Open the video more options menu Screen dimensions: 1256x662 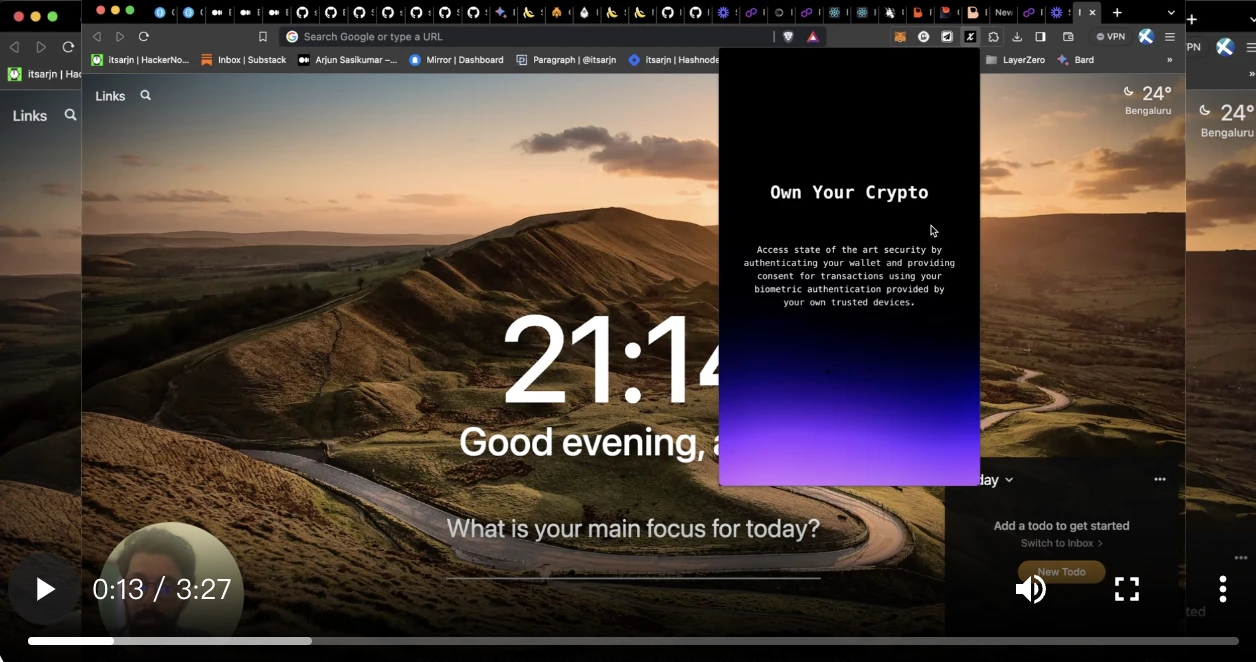pyautogui.click(x=1222, y=589)
